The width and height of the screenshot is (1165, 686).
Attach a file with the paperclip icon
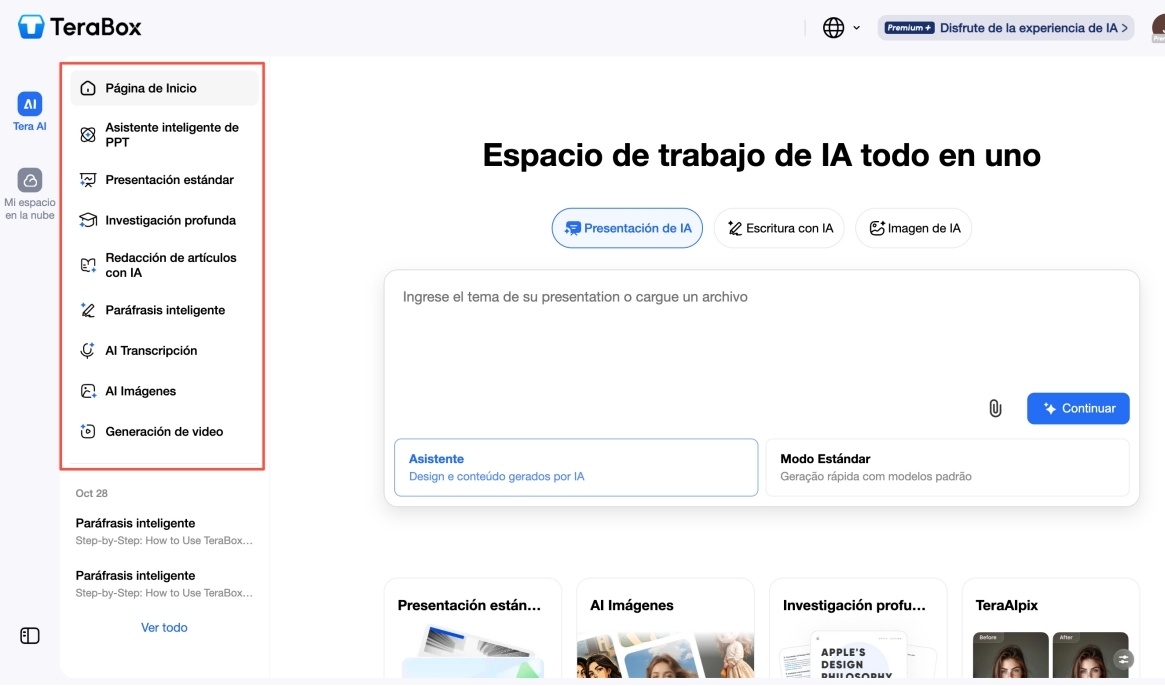click(995, 408)
